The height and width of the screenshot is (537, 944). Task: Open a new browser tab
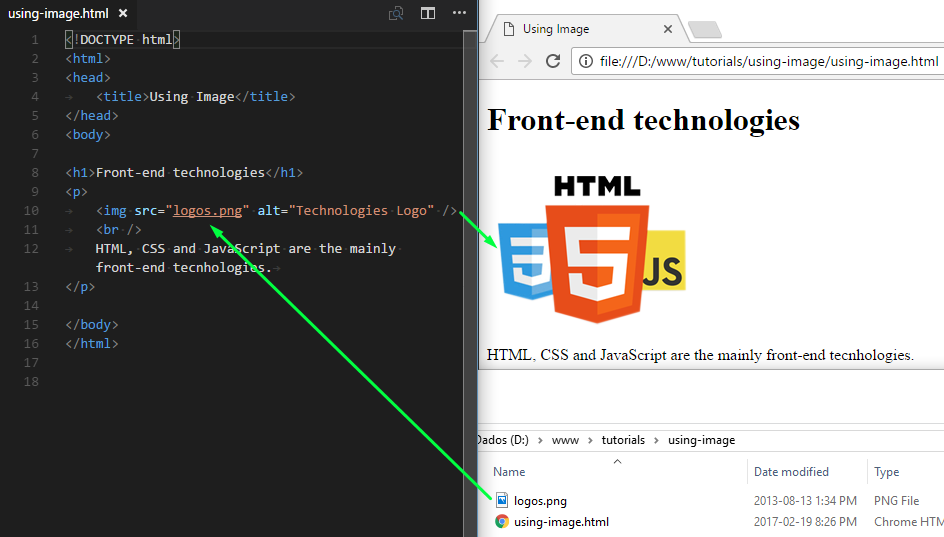tap(704, 29)
